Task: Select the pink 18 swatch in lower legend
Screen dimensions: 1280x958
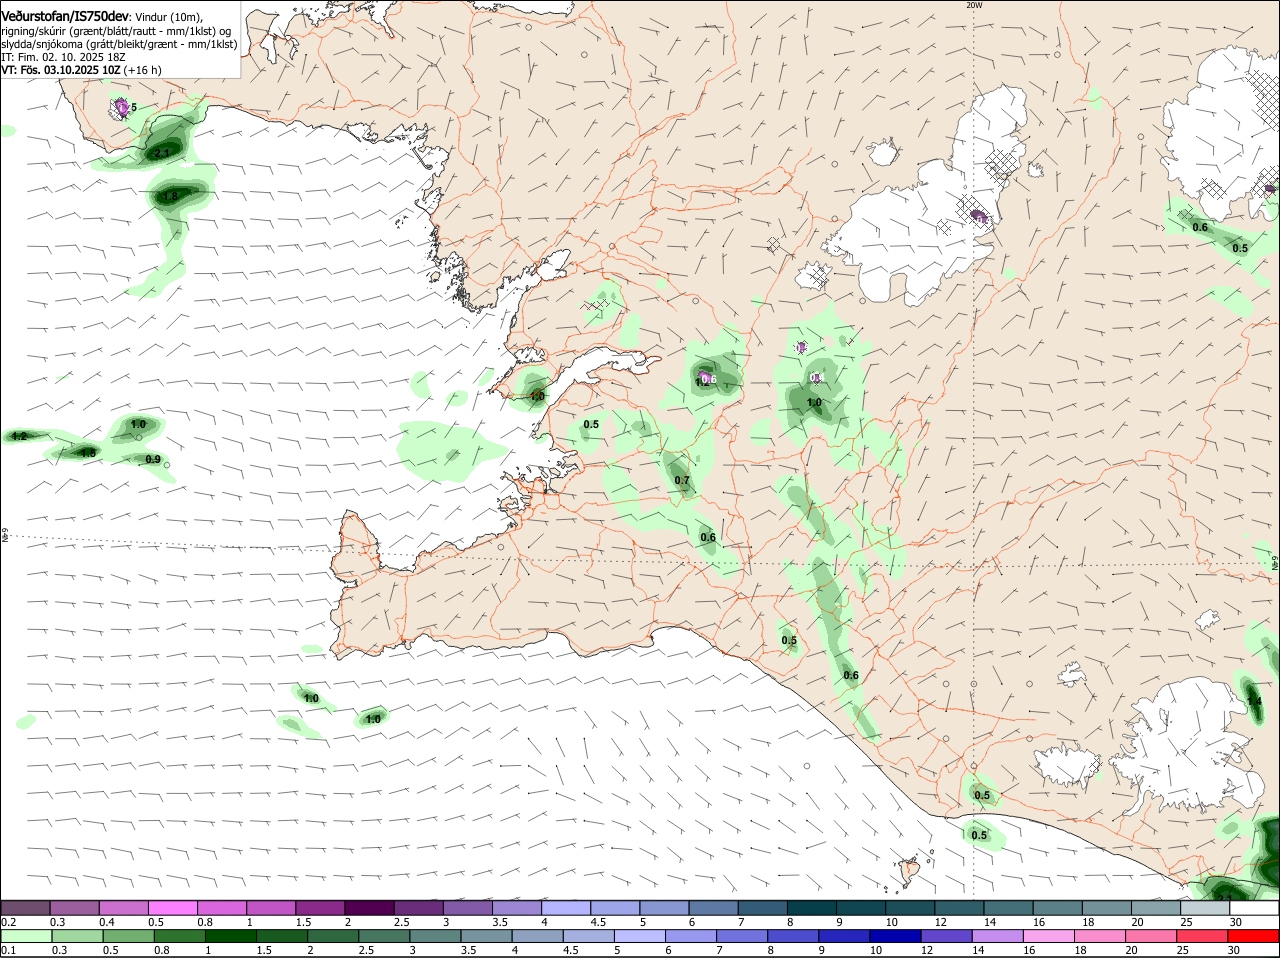Action: [x=1099, y=936]
